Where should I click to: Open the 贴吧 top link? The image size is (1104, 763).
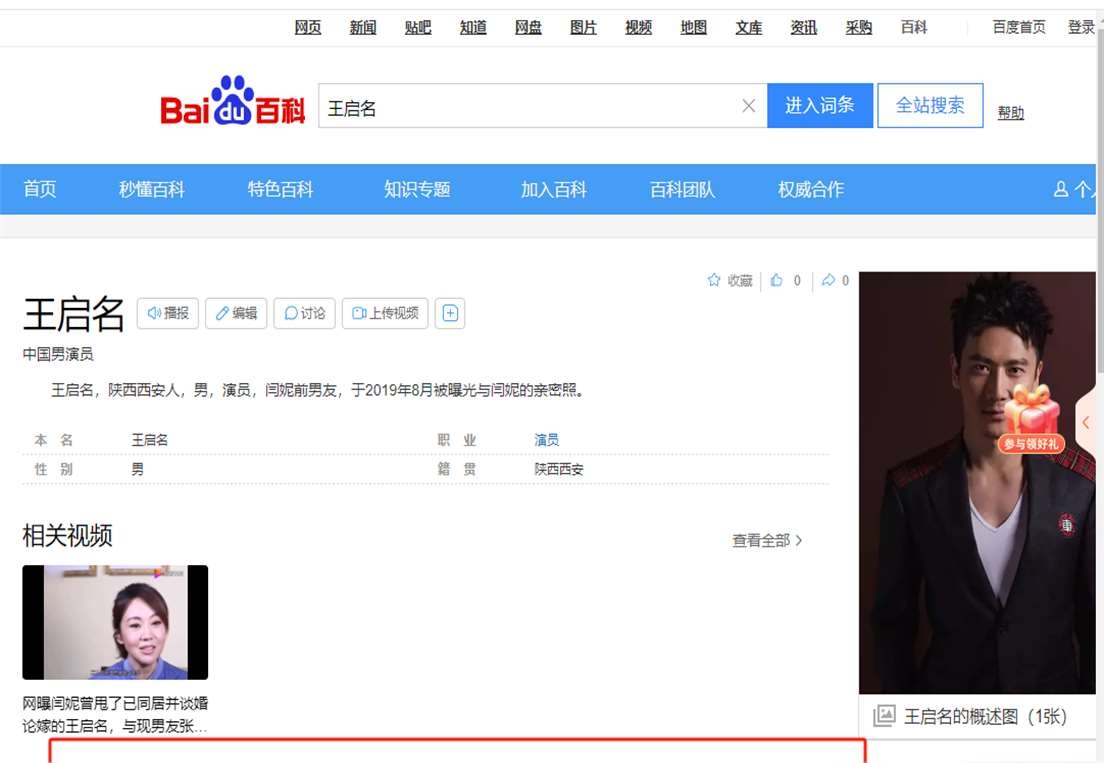(418, 27)
